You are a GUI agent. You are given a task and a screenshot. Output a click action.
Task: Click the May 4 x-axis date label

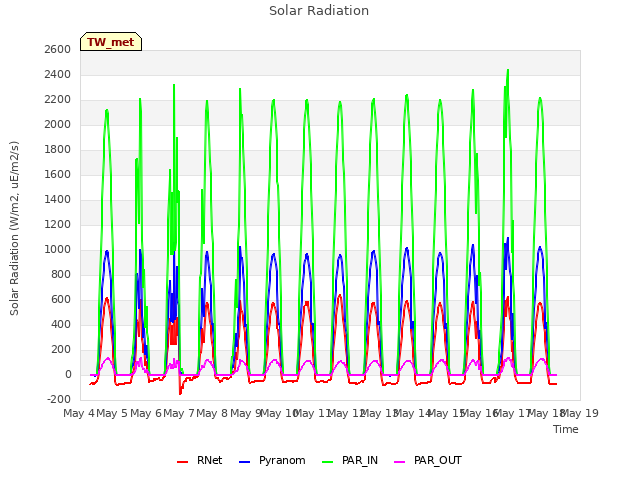tap(79, 413)
